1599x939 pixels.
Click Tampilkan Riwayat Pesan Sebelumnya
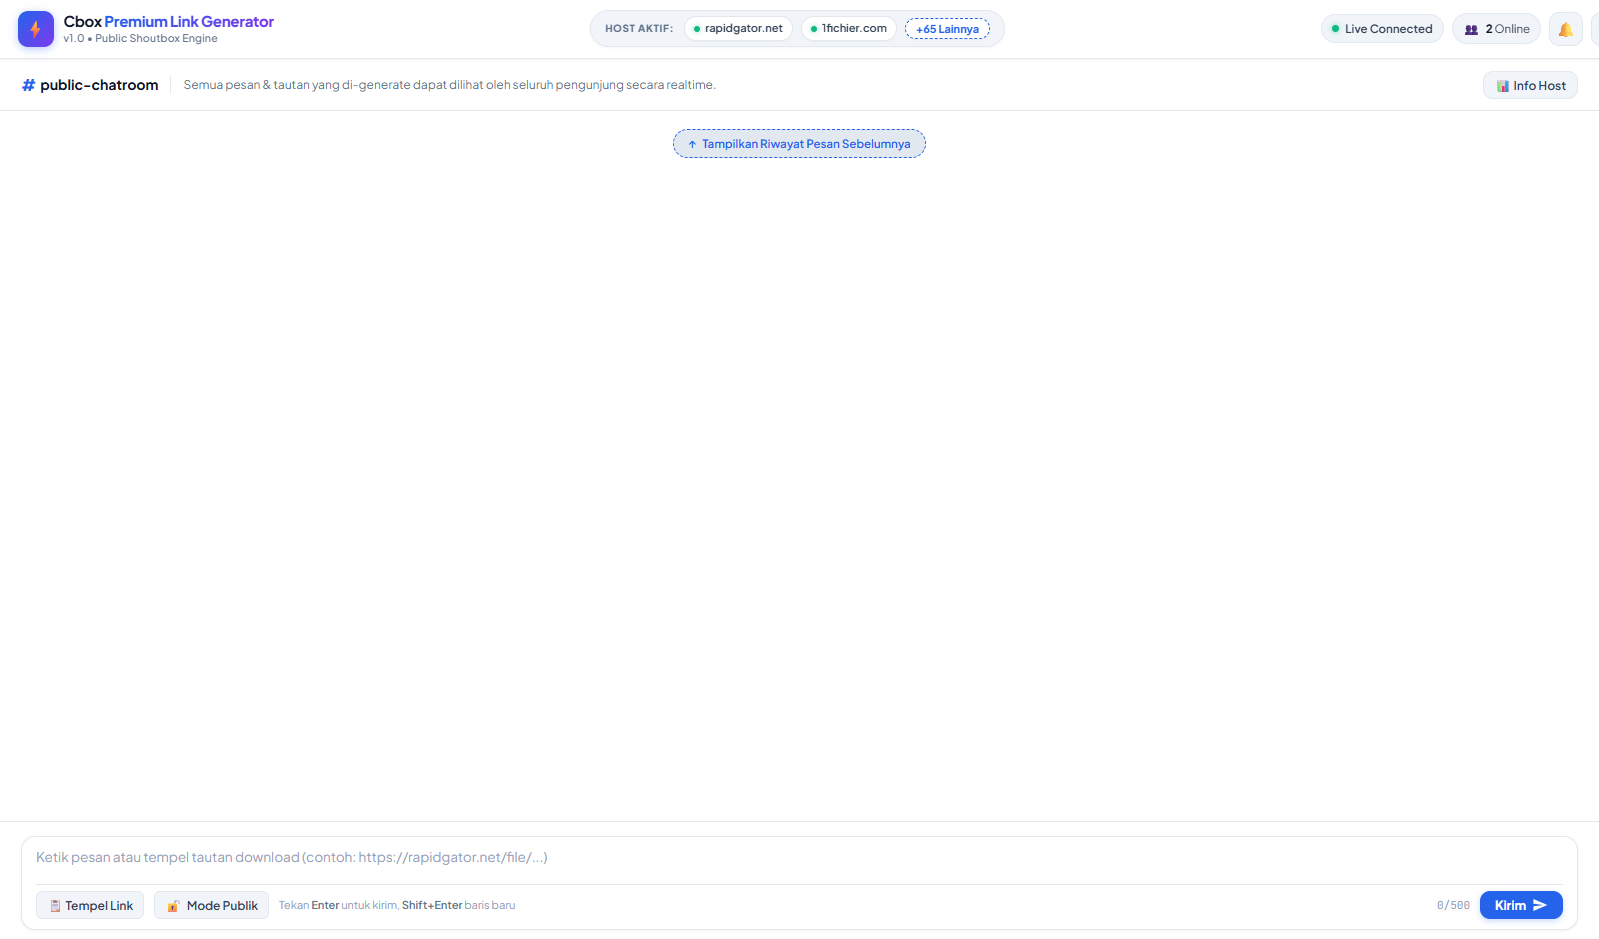pos(799,144)
